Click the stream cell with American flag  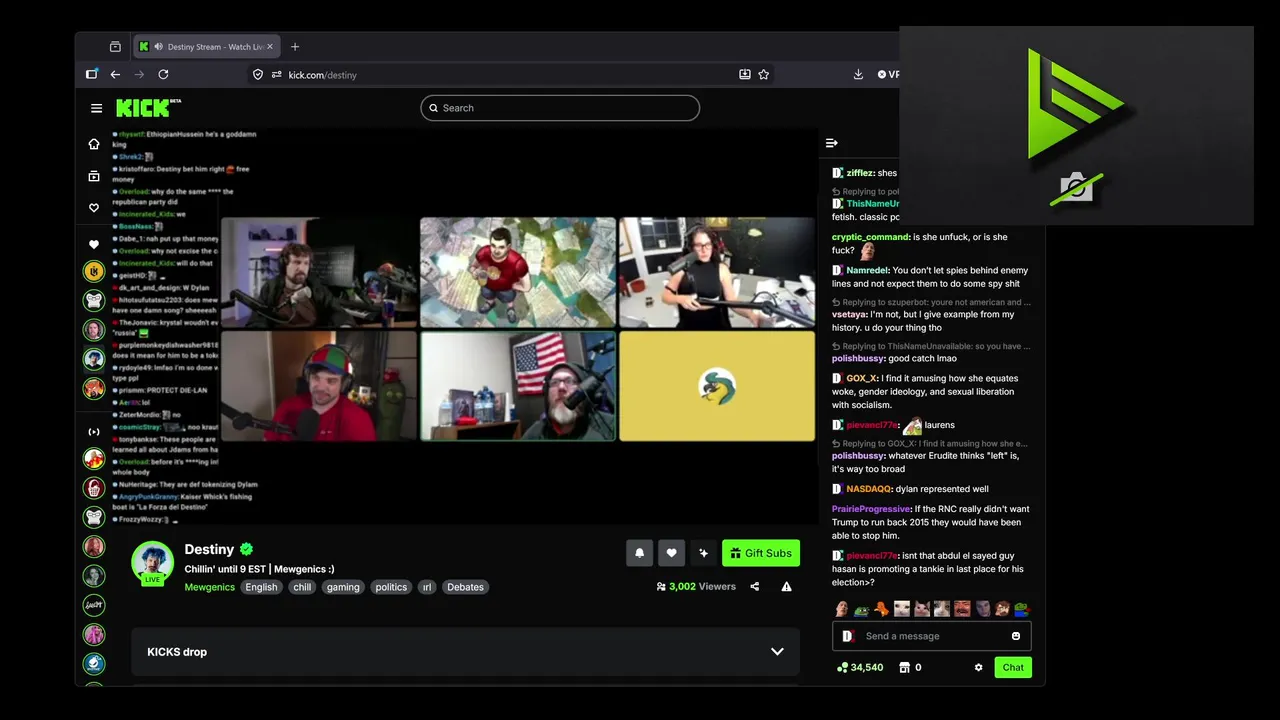coord(518,386)
